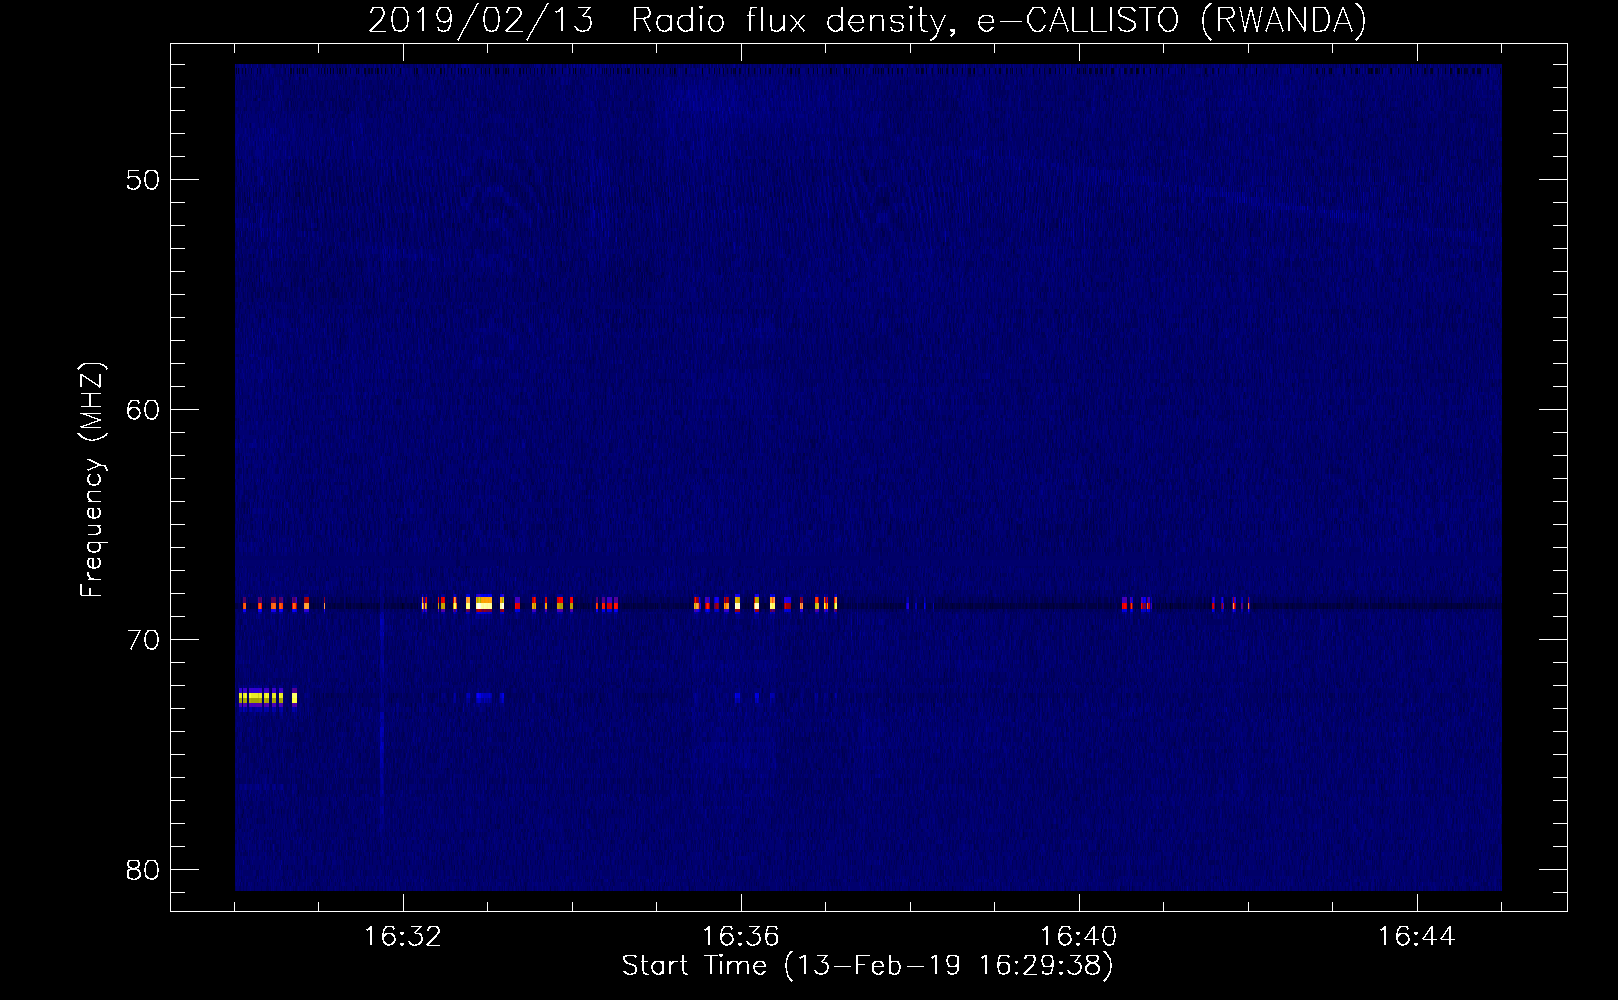The width and height of the screenshot is (1618, 1000).
Task: Click the brightest white burst near 68 MHz
Action: pos(484,603)
